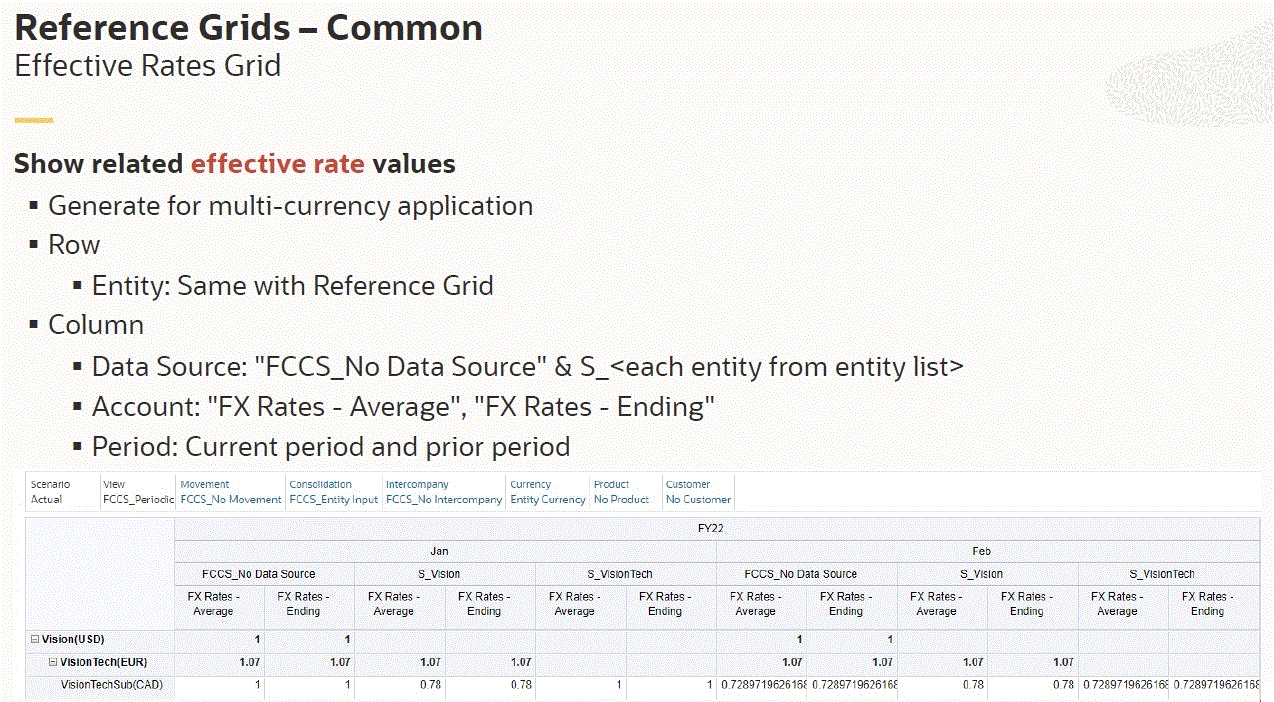Image resolution: width=1274 pixels, height=702 pixels.
Task: Select the VisionTech(EUR) row label text
Action: (105, 662)
